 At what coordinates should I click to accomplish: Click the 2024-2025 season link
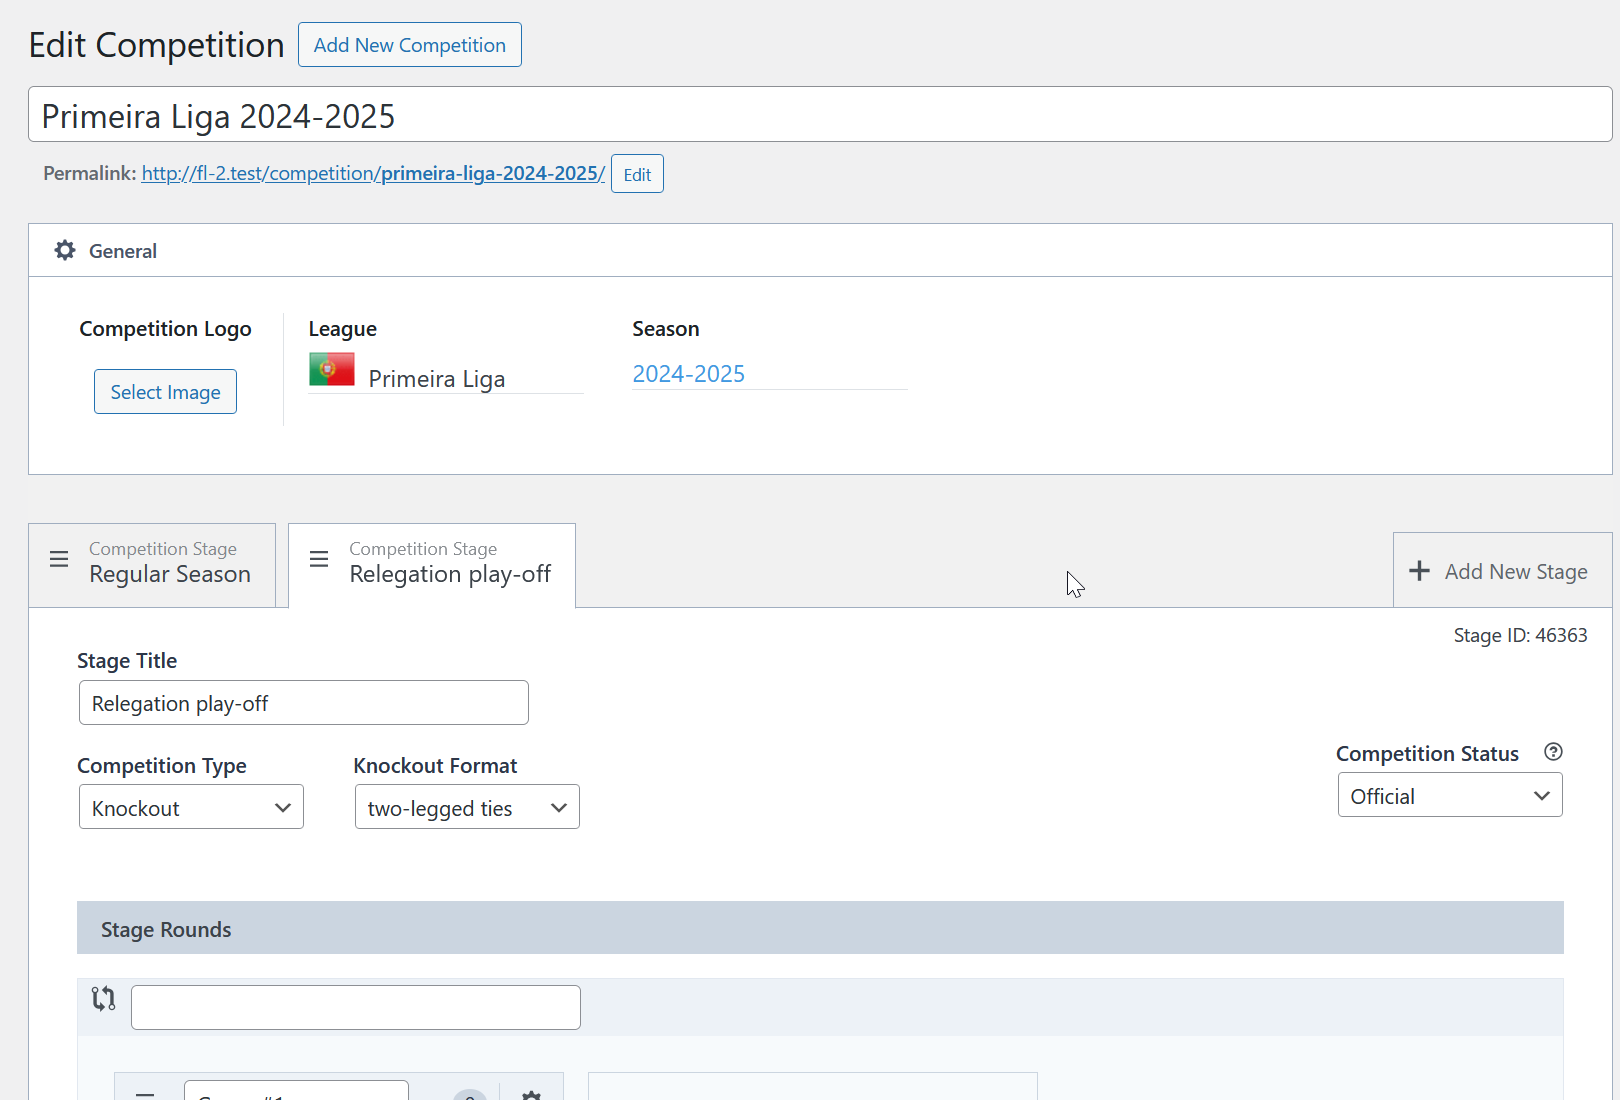(x=689, y=373)
